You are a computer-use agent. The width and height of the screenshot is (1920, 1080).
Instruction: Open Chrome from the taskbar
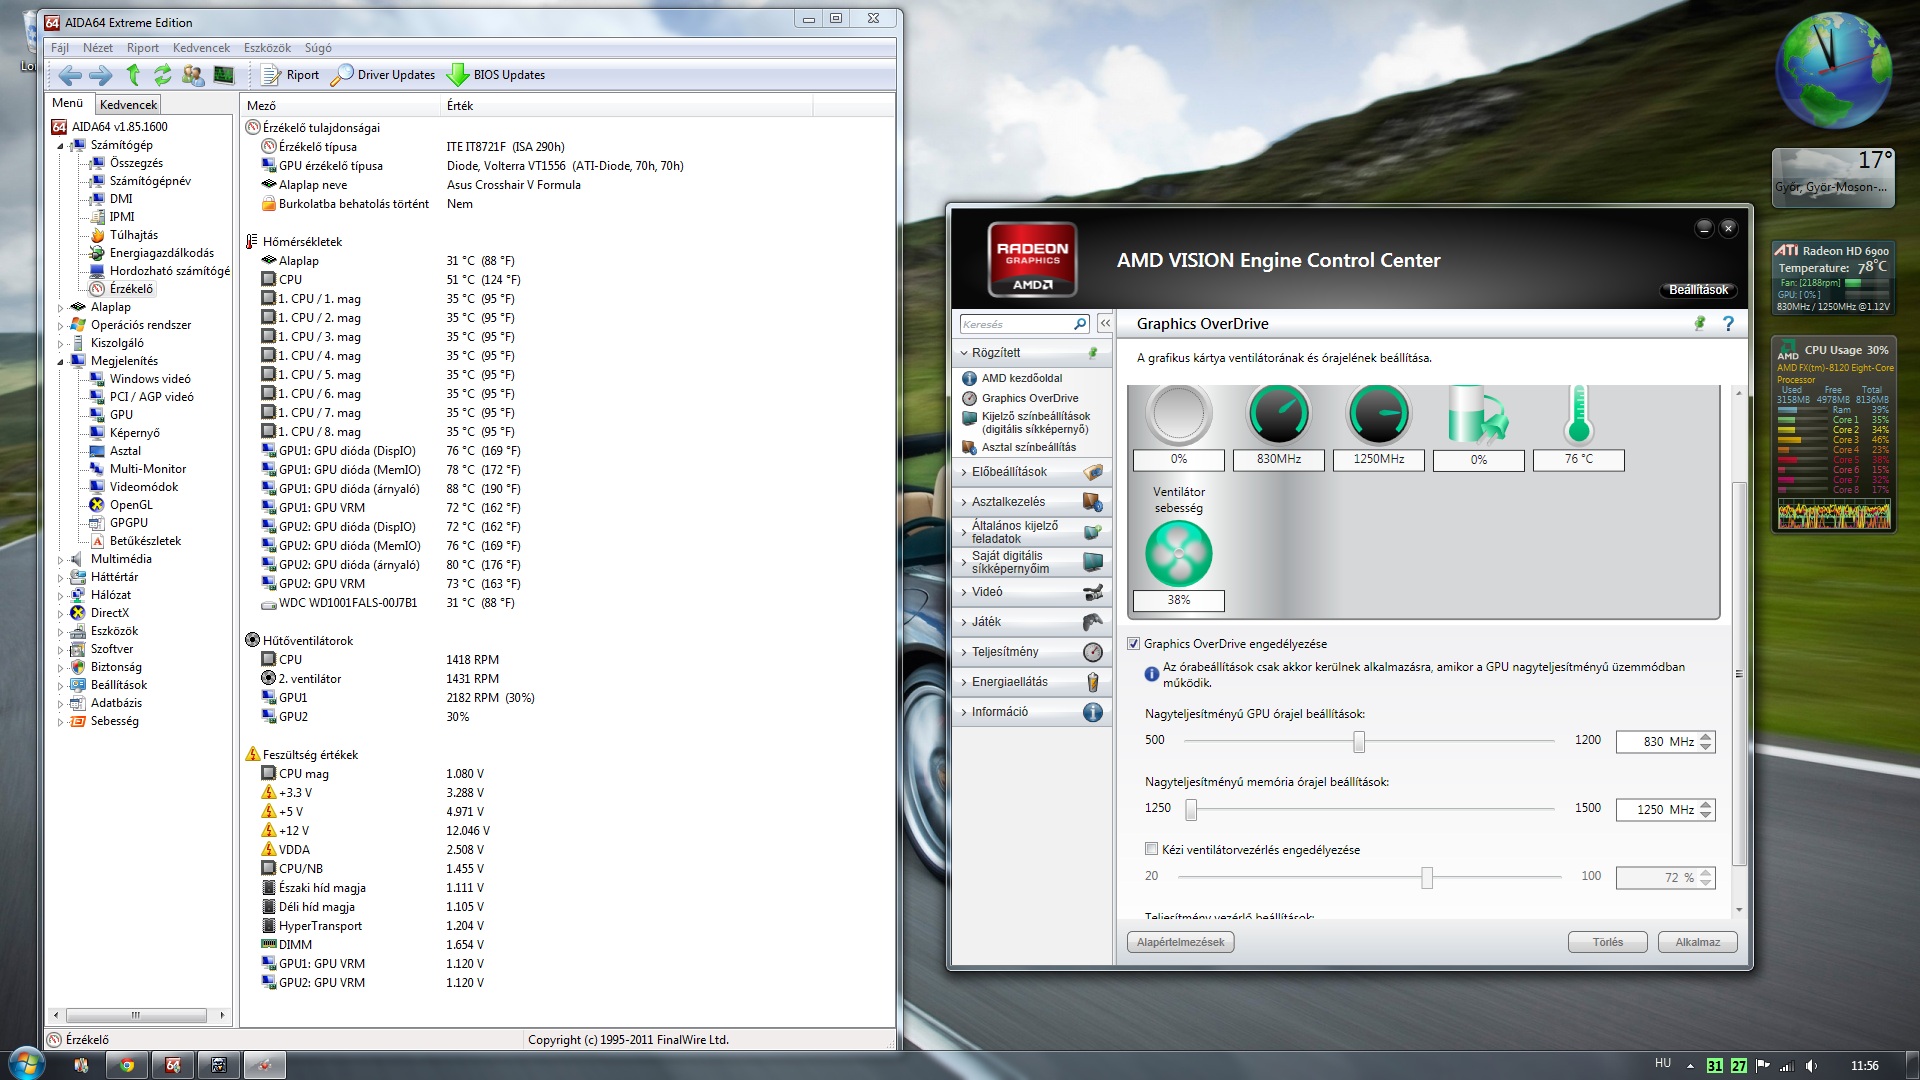click(127, 1065)
